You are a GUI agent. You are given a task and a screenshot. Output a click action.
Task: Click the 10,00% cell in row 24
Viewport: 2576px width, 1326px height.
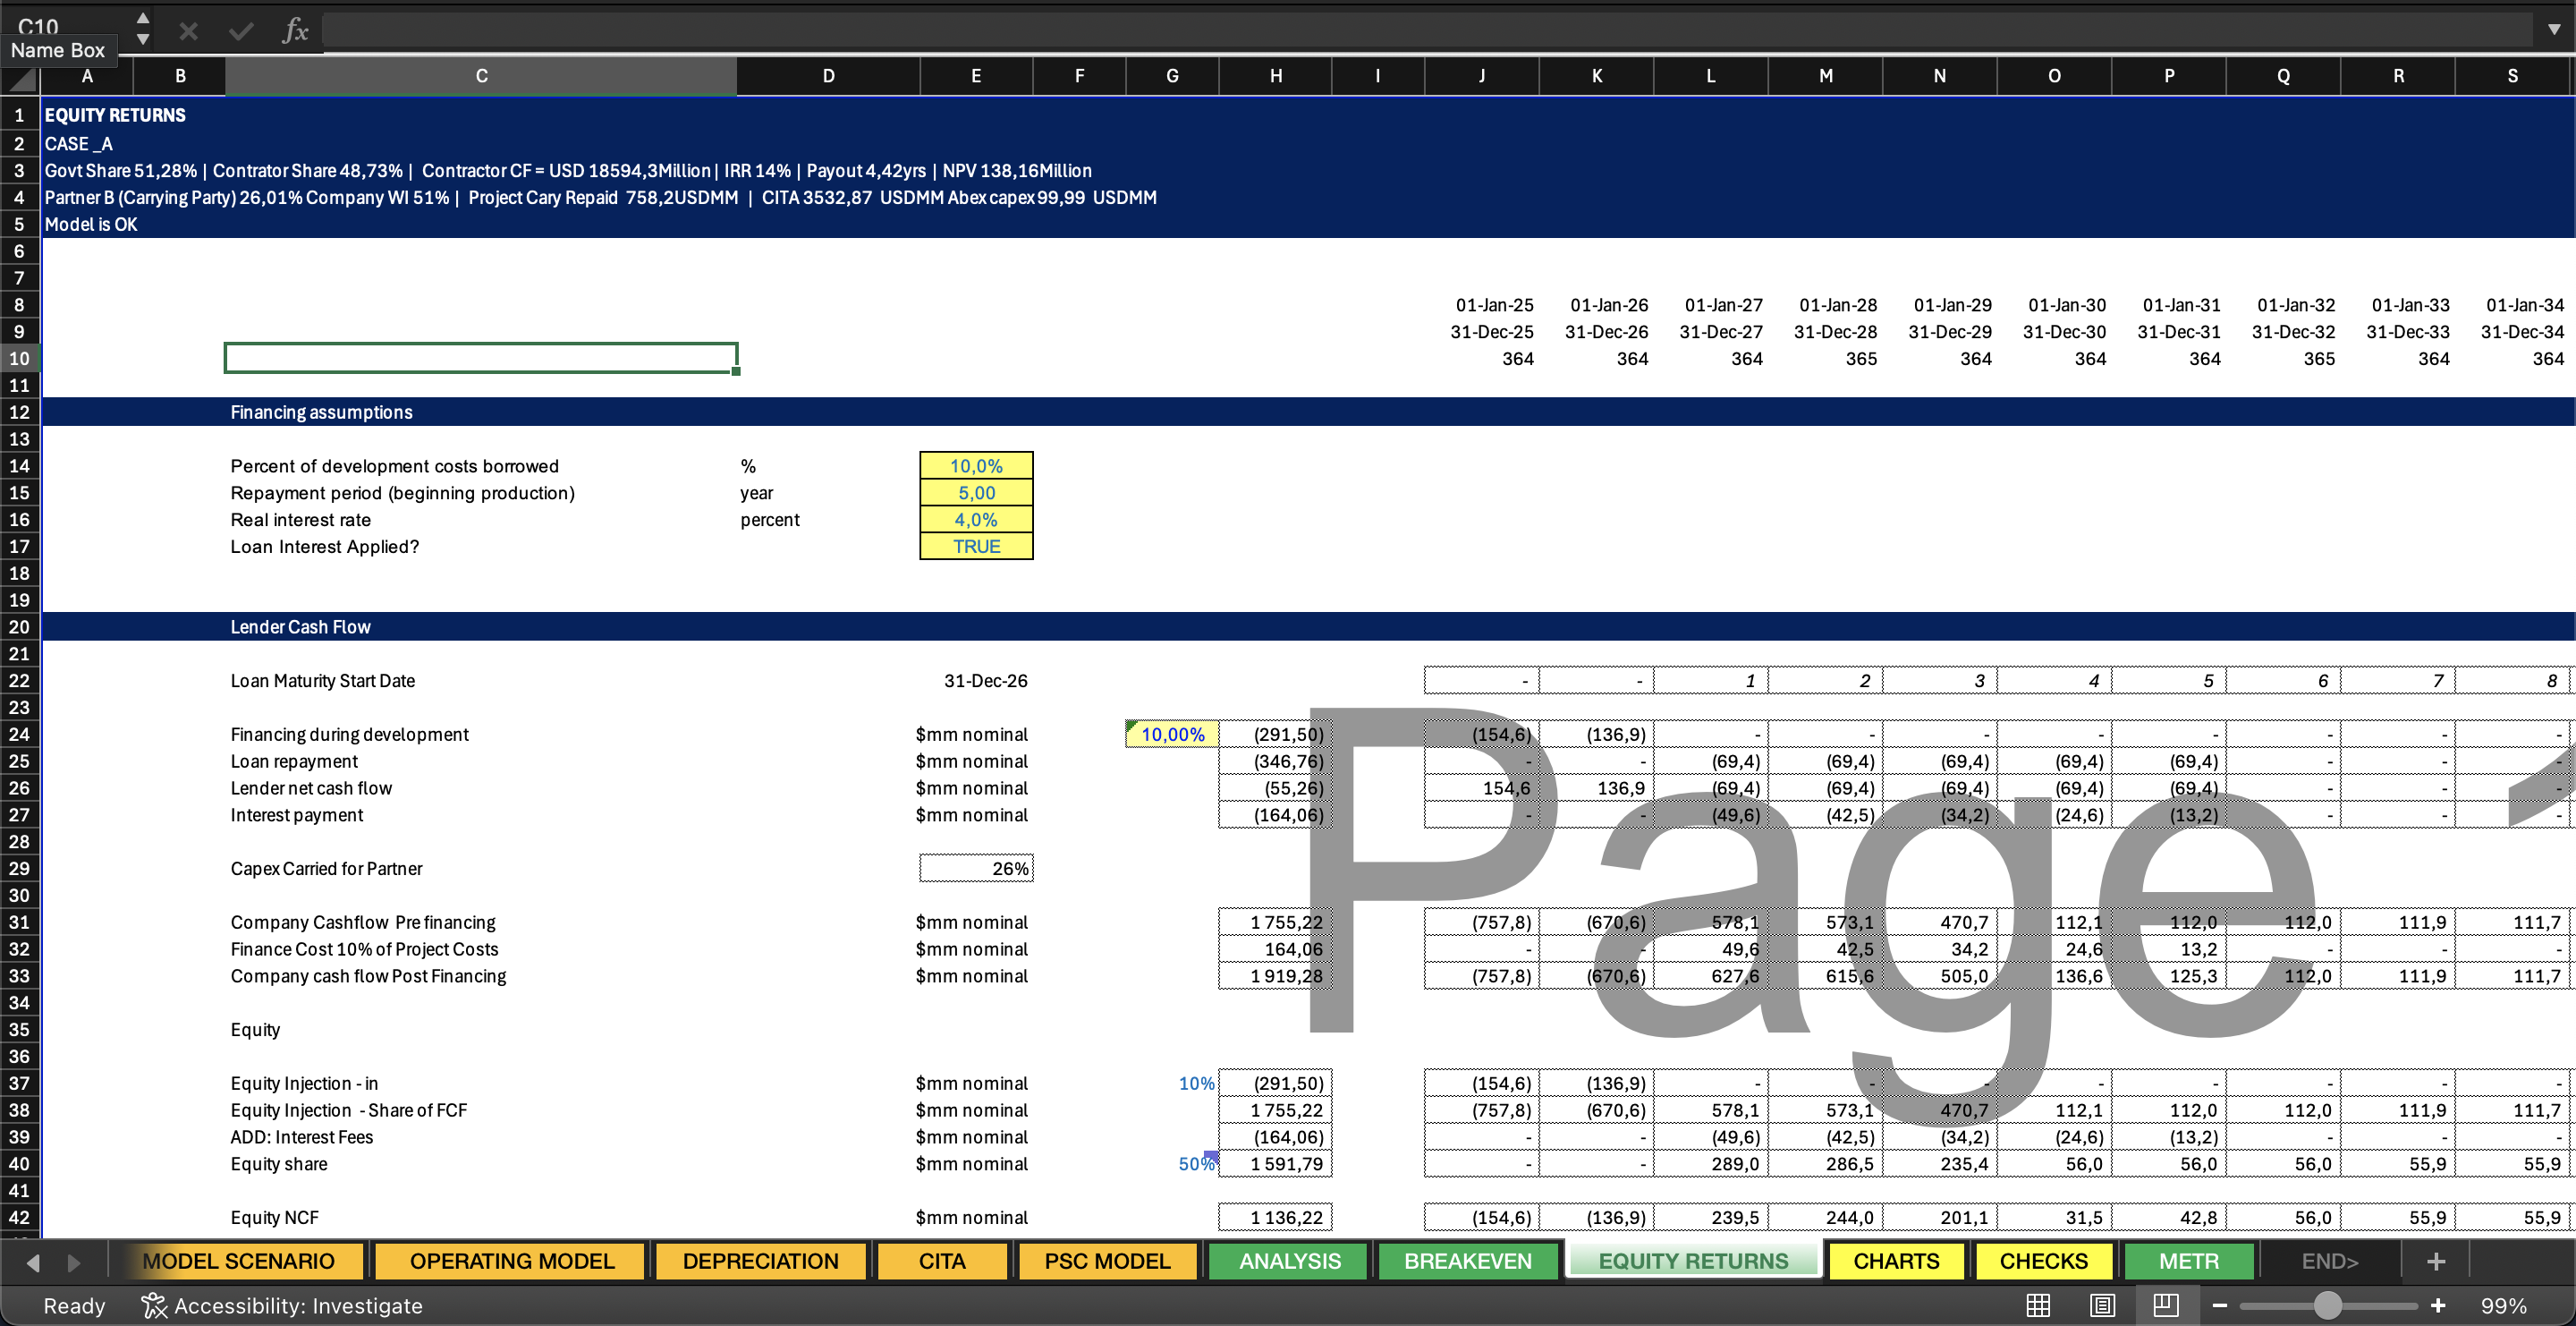pyautogui.click(x=1172, y=734)
